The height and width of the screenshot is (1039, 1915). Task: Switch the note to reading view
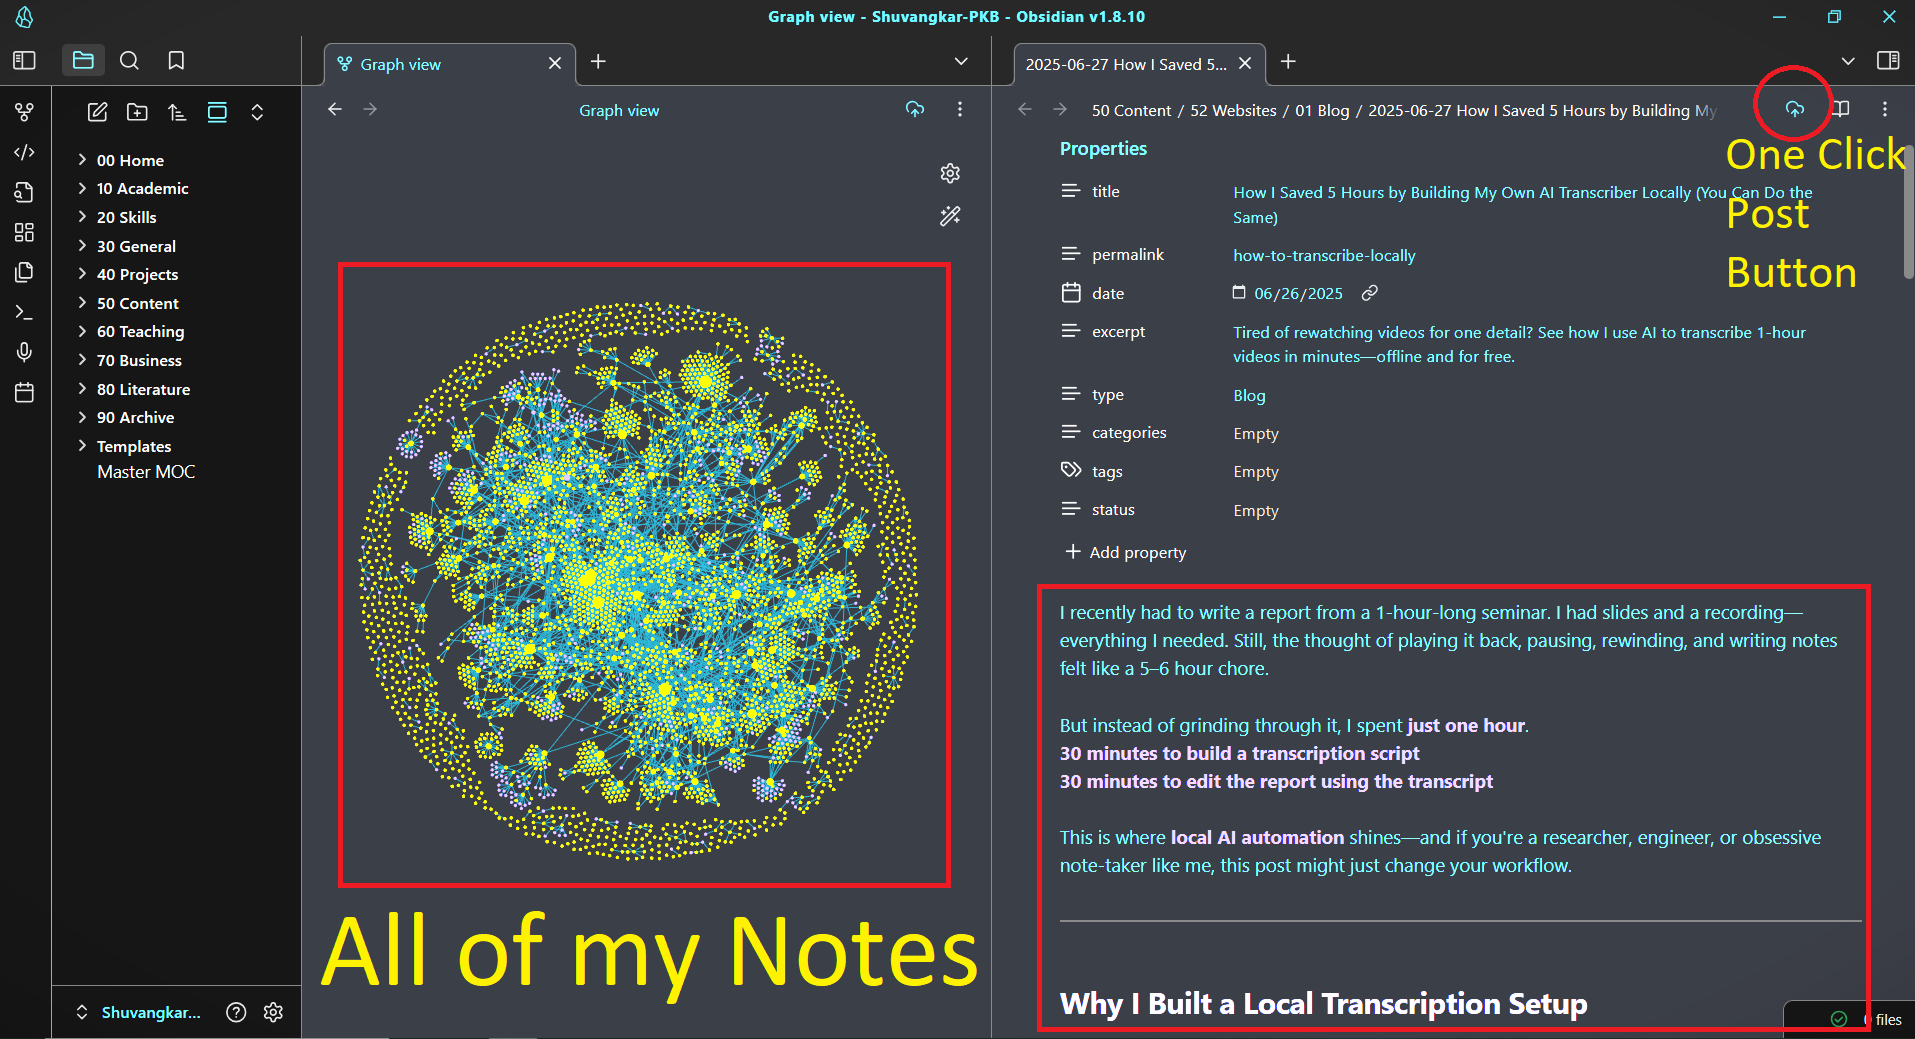point(1841,109)
